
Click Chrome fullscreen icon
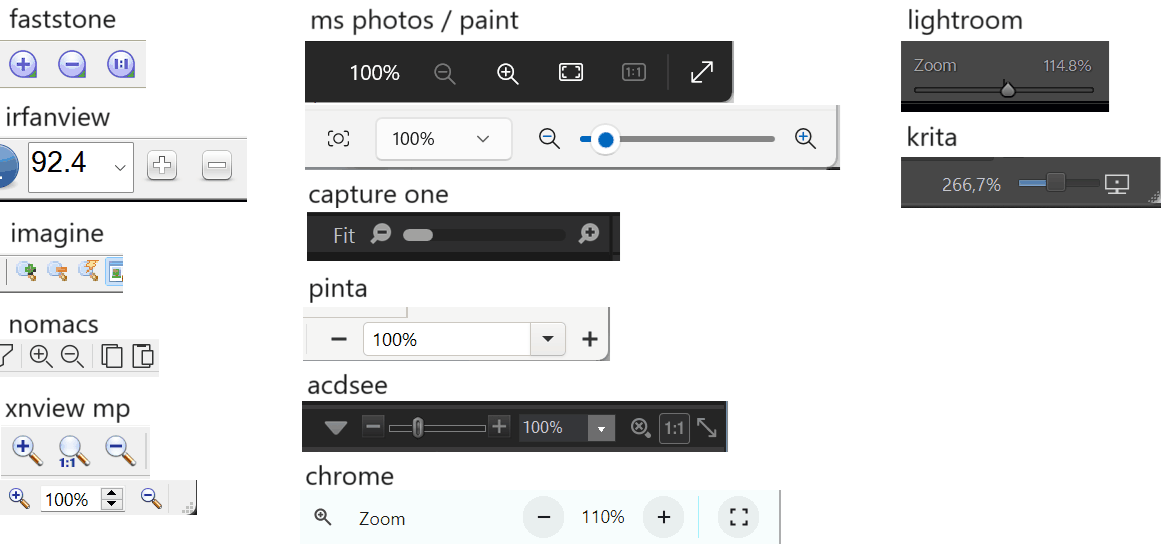coord(739,517)
